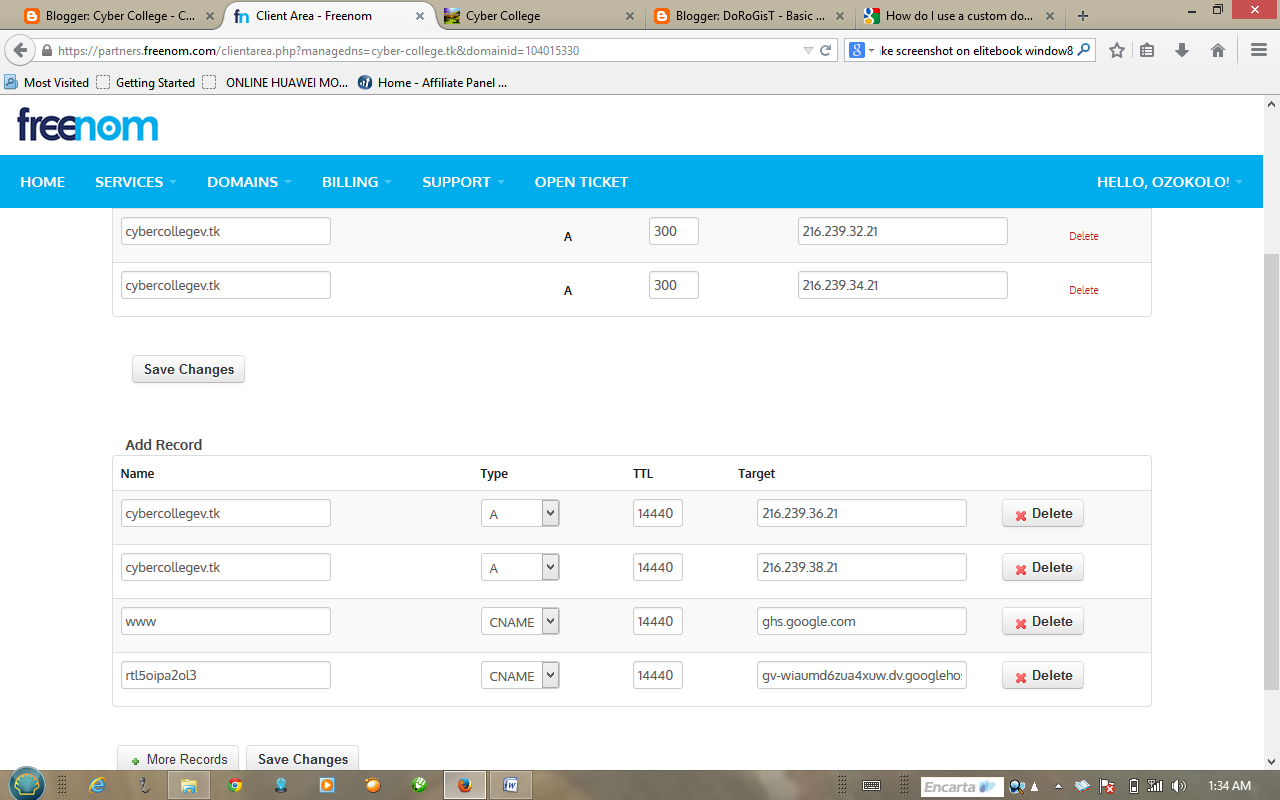Open the bookmarks list icon
This screenshot has width=1280, height=800.
(1148, 50)
